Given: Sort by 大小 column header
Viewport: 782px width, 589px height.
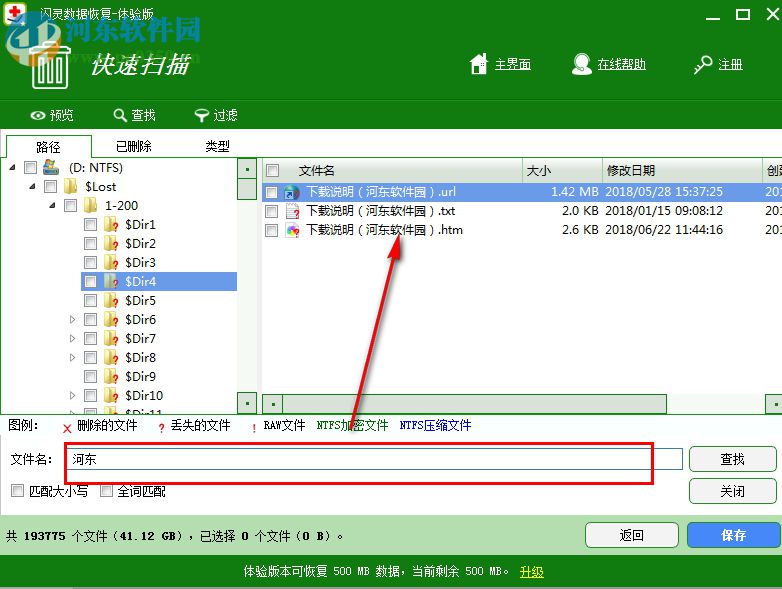Looking at the screenshot, I should coord(563,171).
